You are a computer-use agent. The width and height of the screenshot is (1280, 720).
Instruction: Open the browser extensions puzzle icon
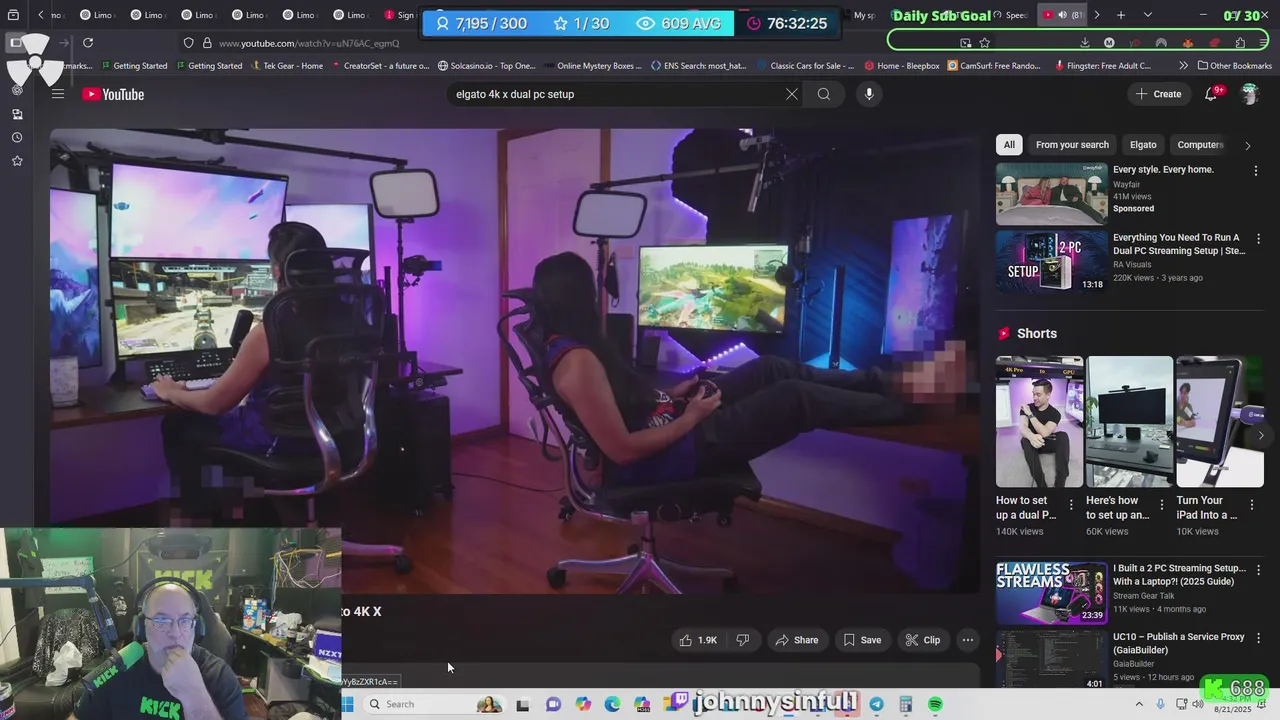(x=1240, y=43)
